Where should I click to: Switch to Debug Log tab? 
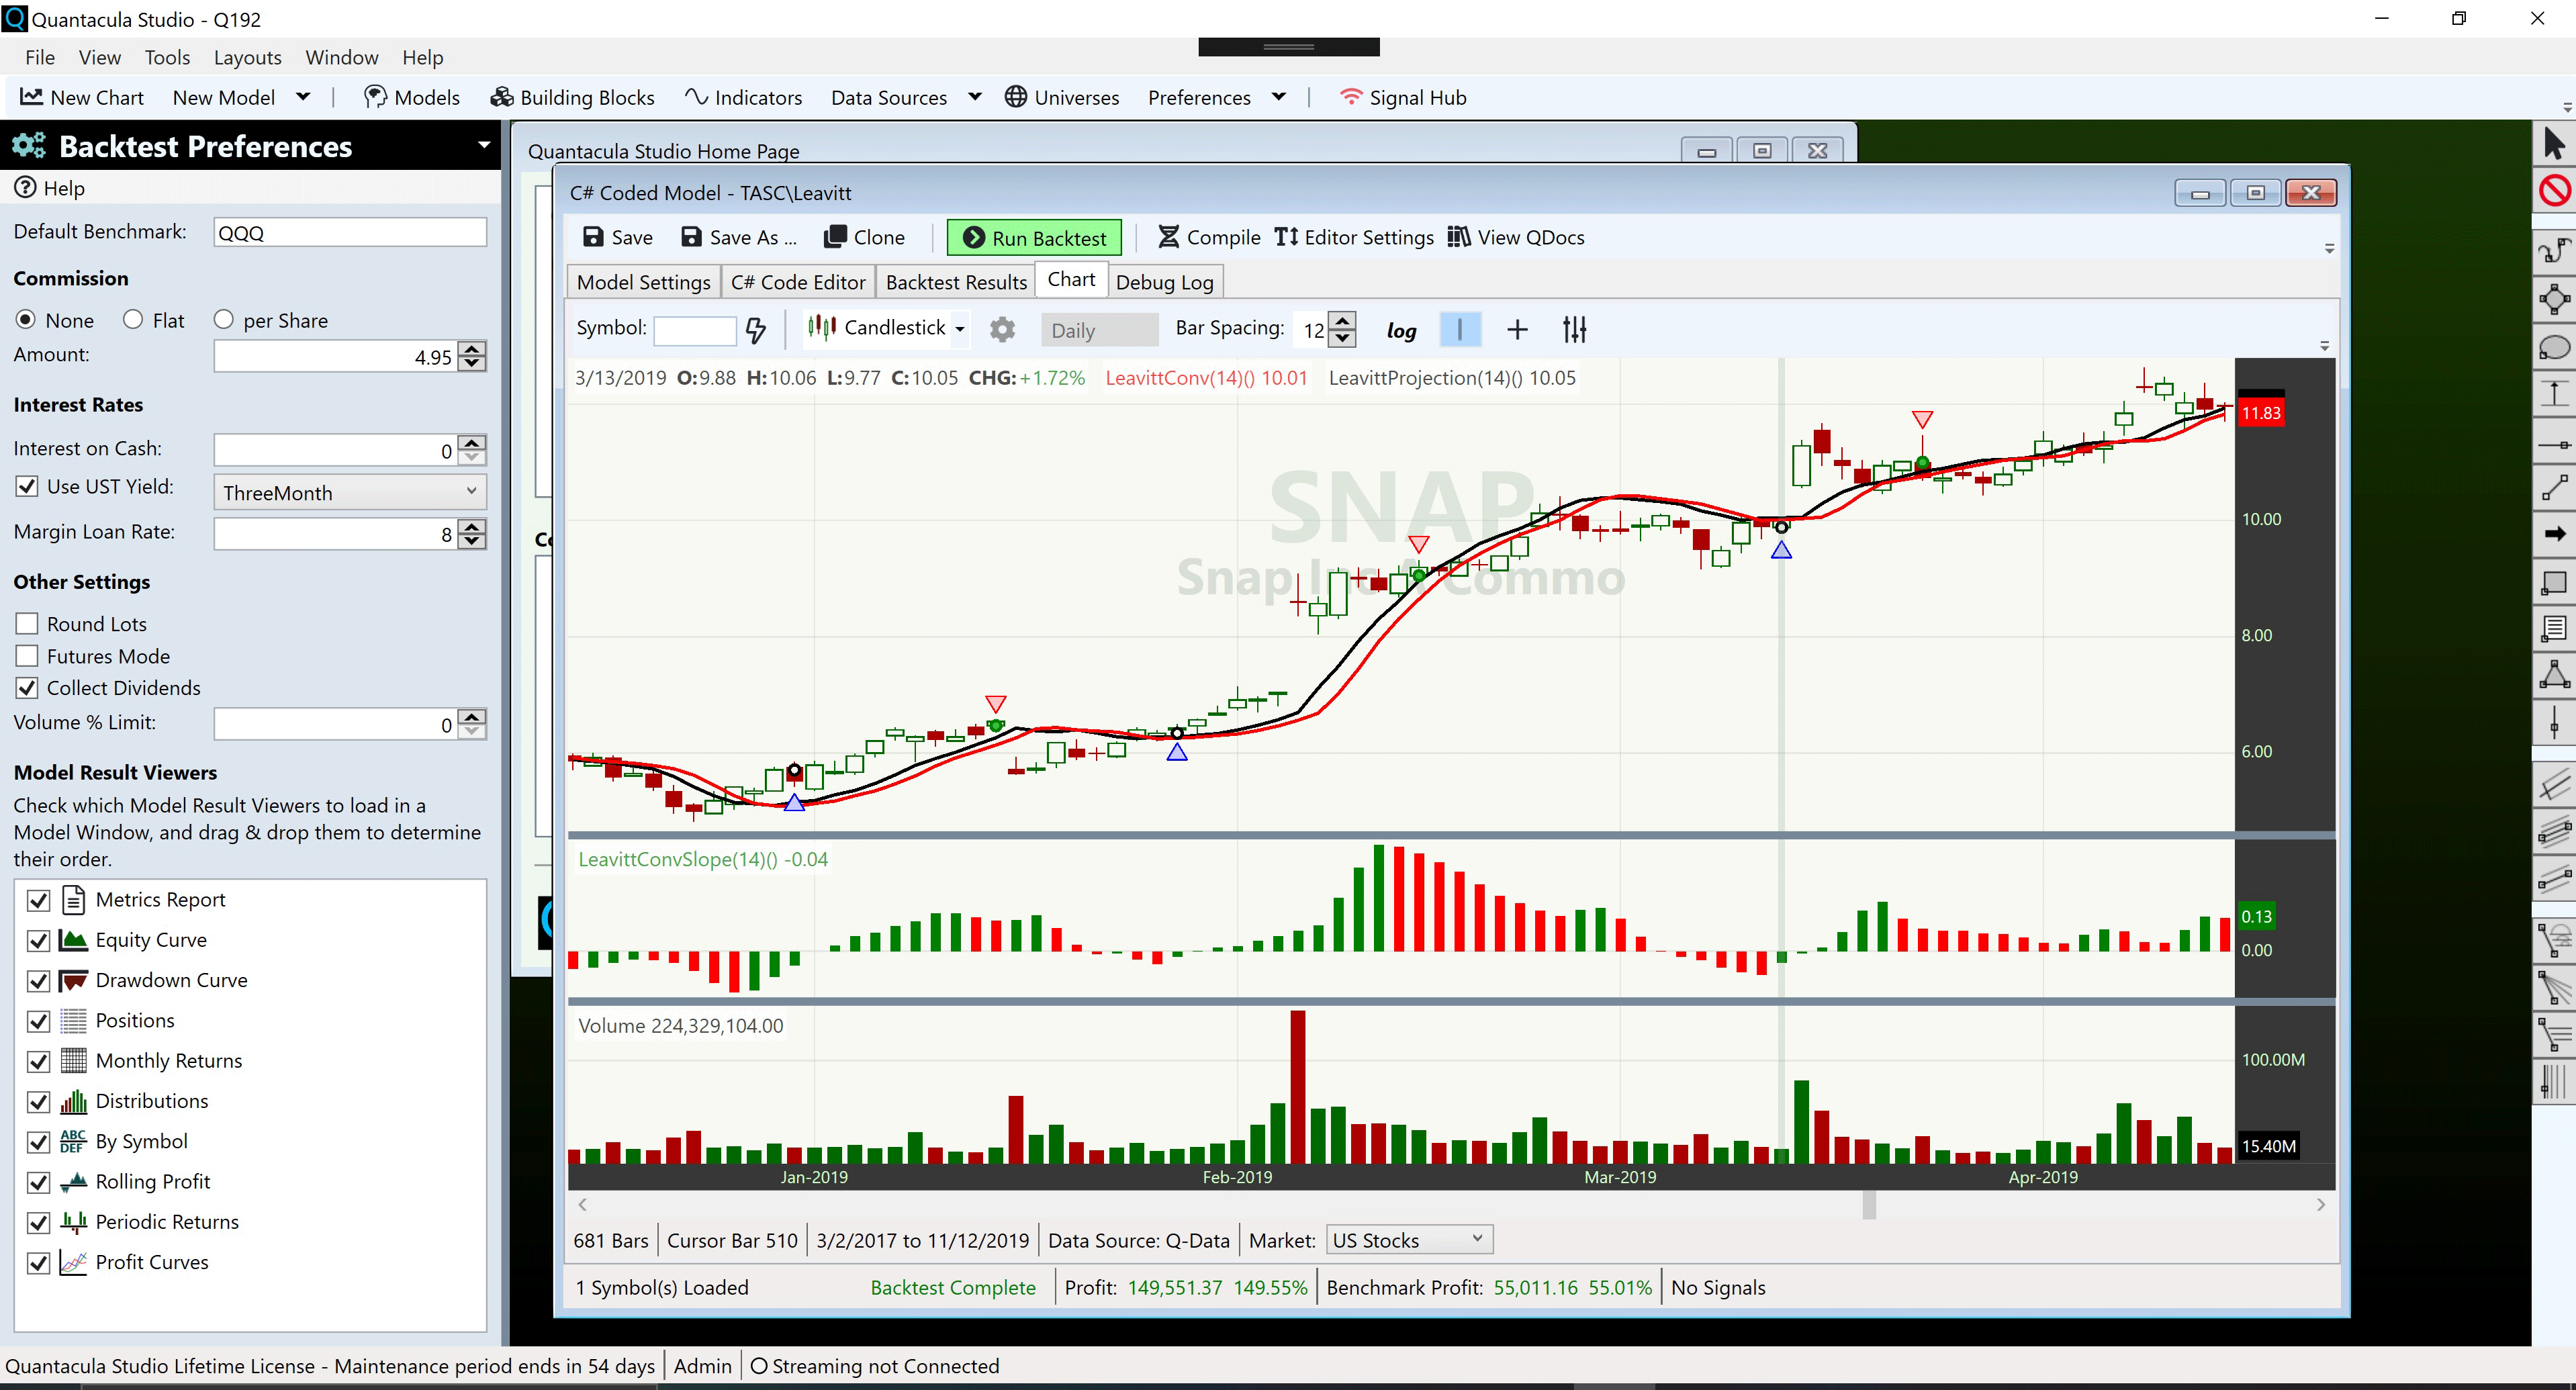coord(1164,282)
